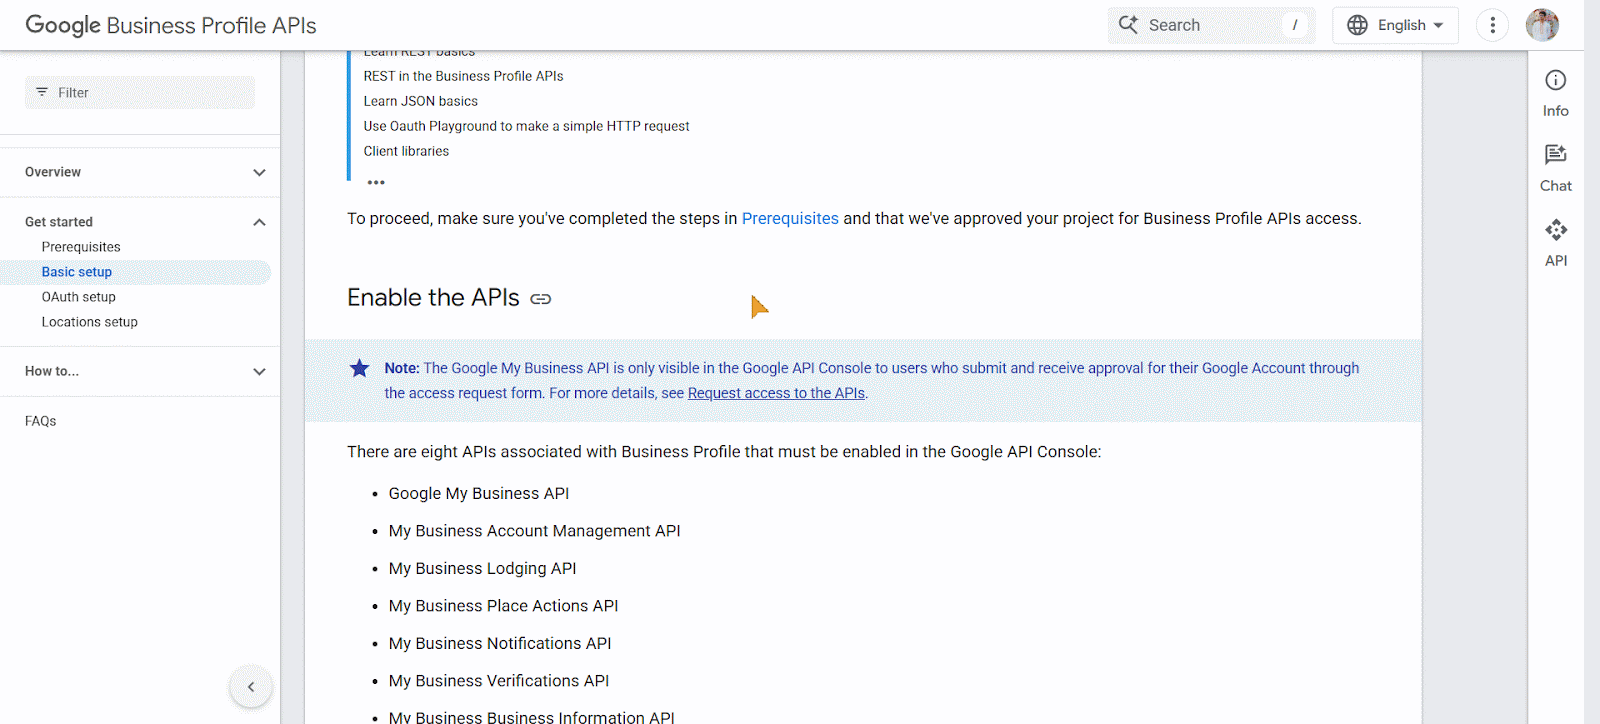This screenshot has width=1600, height=724.
Task: Collapse the sidebar with arrow button
Action: (x=251, y=687)
